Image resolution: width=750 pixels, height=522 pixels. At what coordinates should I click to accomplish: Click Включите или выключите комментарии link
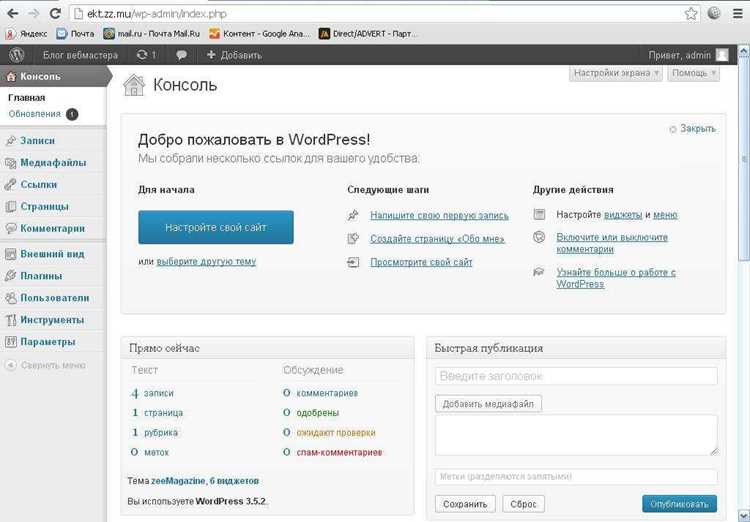coord(612,243)
